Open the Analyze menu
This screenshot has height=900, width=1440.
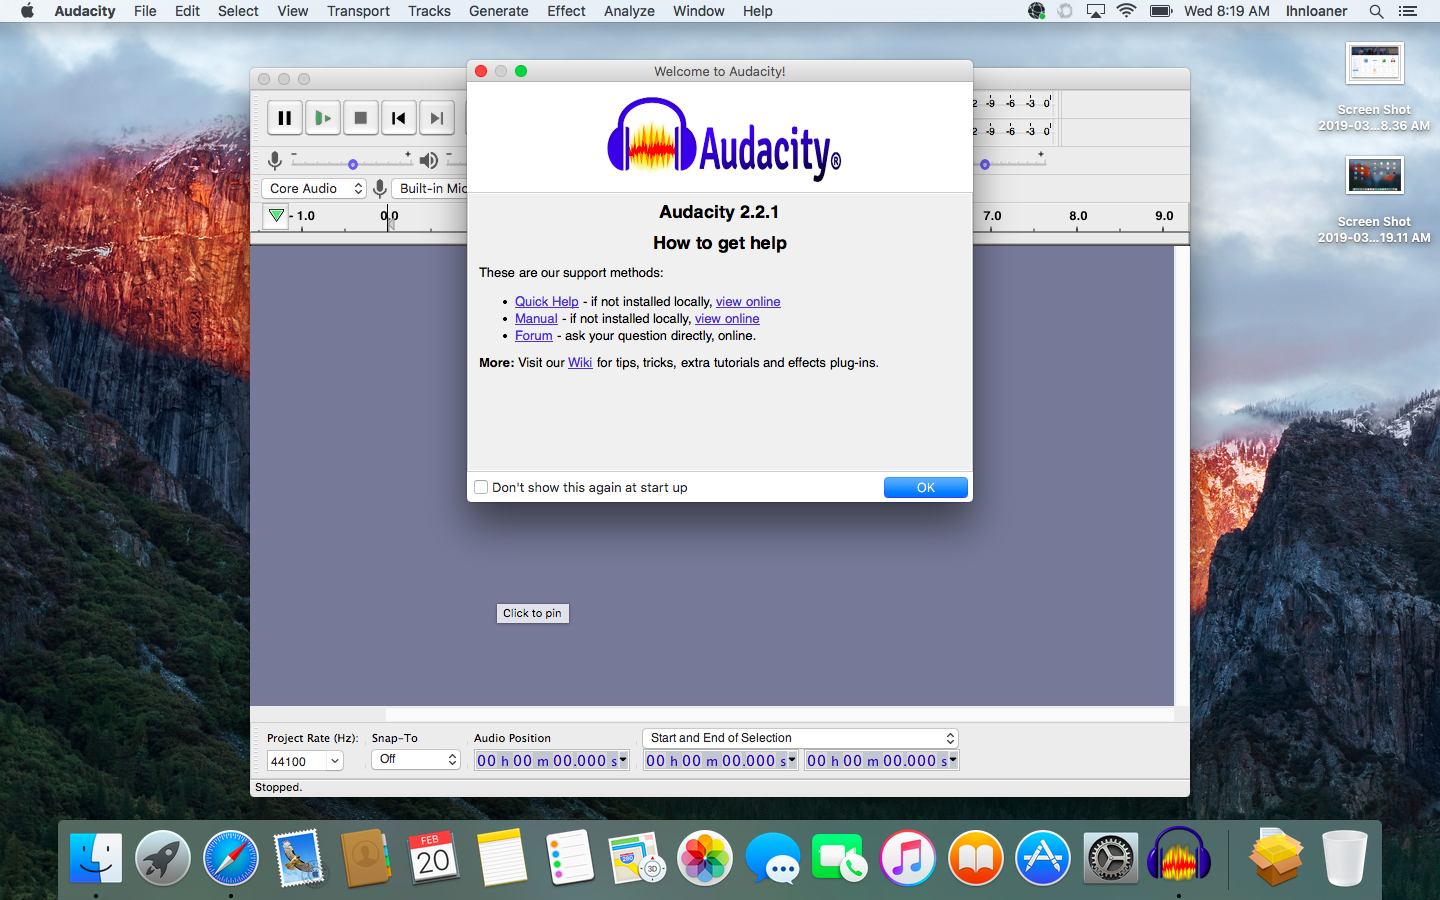[629, 11]
